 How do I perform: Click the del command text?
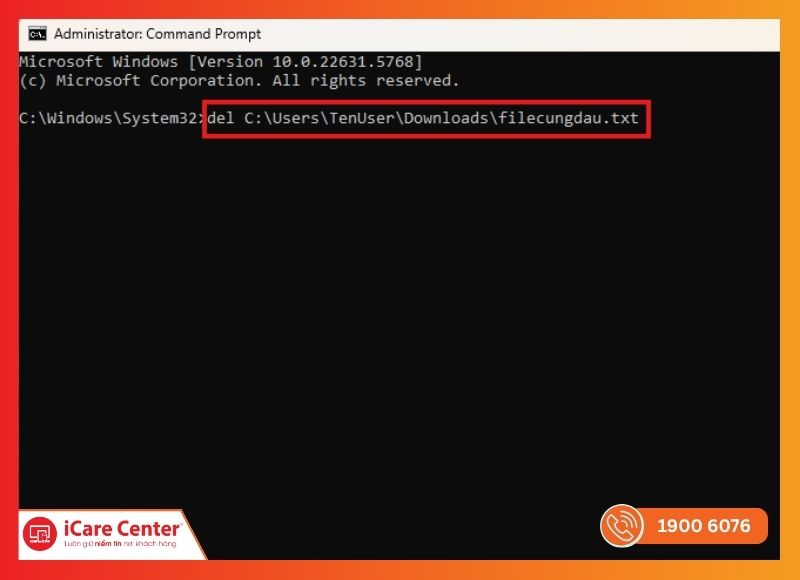coord(220,118)
